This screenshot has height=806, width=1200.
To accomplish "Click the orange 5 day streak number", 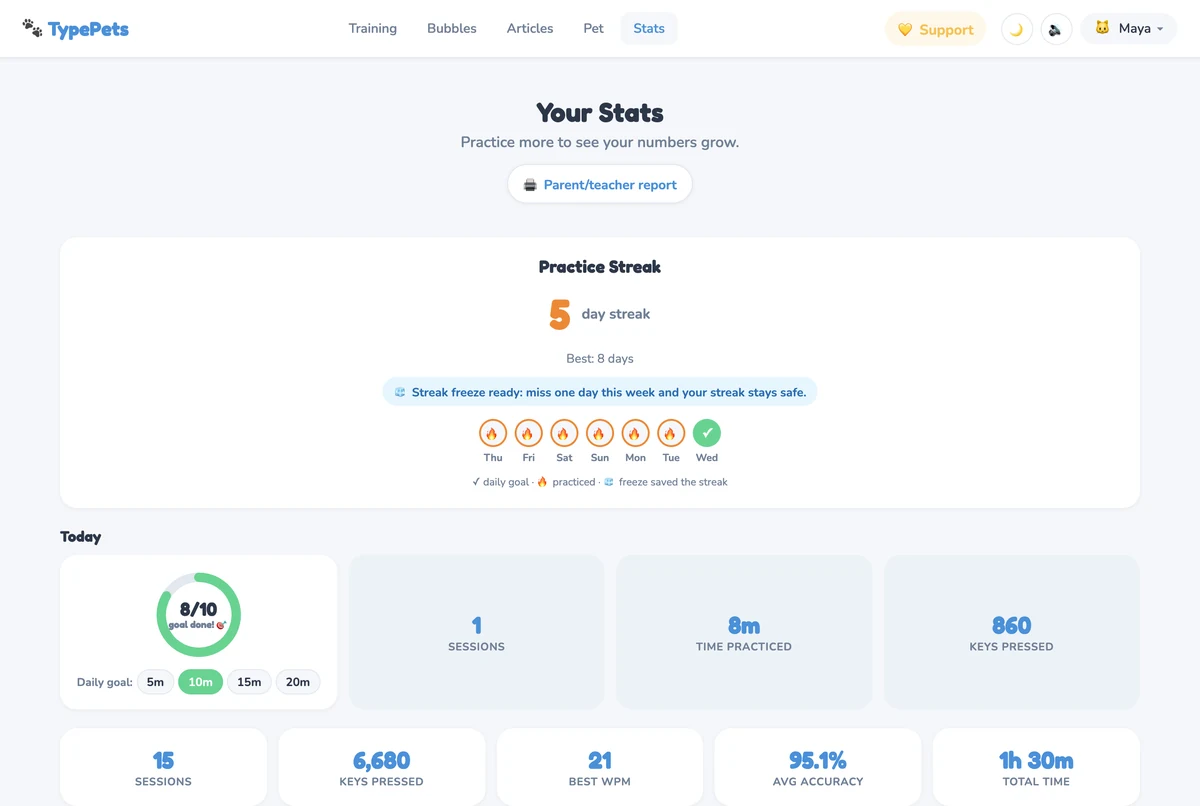I will [x=559, y=314].
